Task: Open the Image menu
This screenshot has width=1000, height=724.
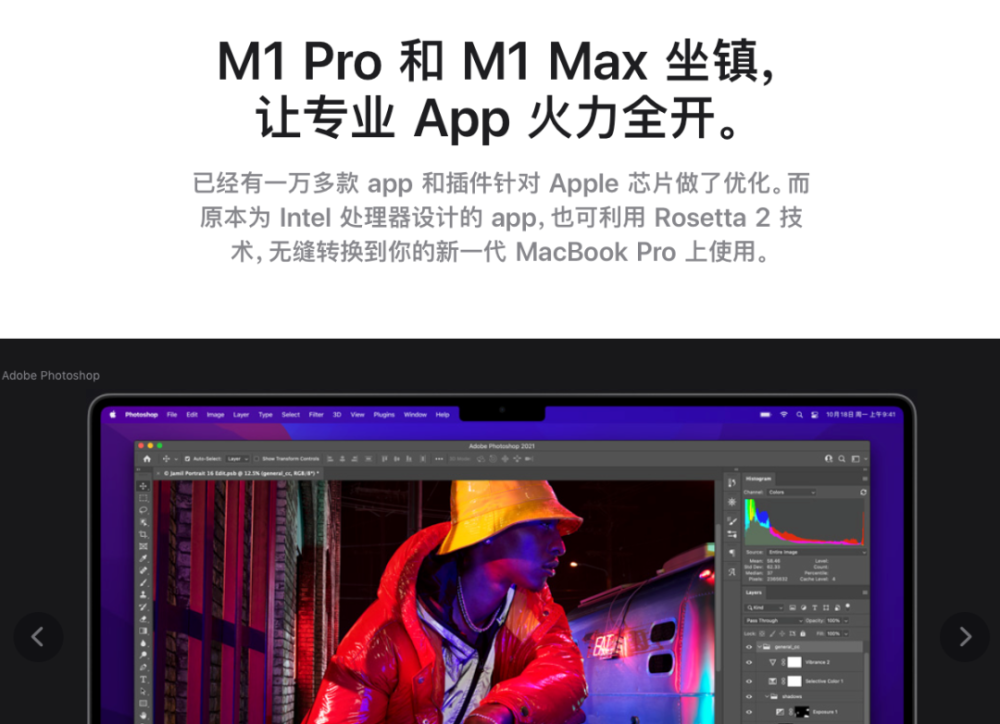Action: pyautogui.click(x=216, y=415)
